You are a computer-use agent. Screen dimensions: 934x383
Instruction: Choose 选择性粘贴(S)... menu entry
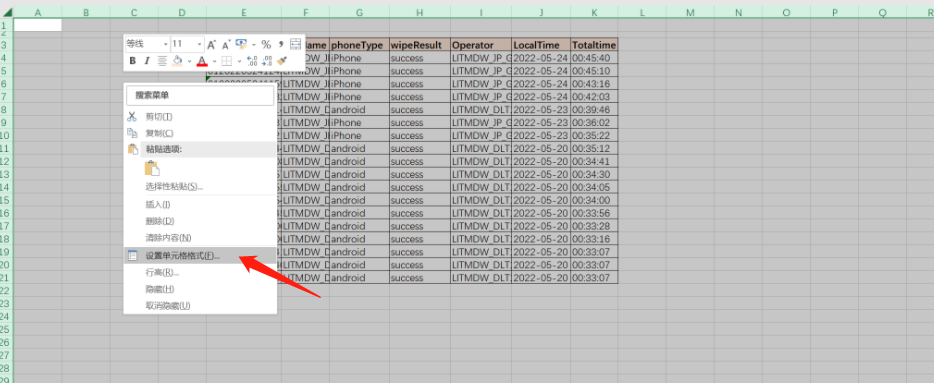click(x=200, y=186)
